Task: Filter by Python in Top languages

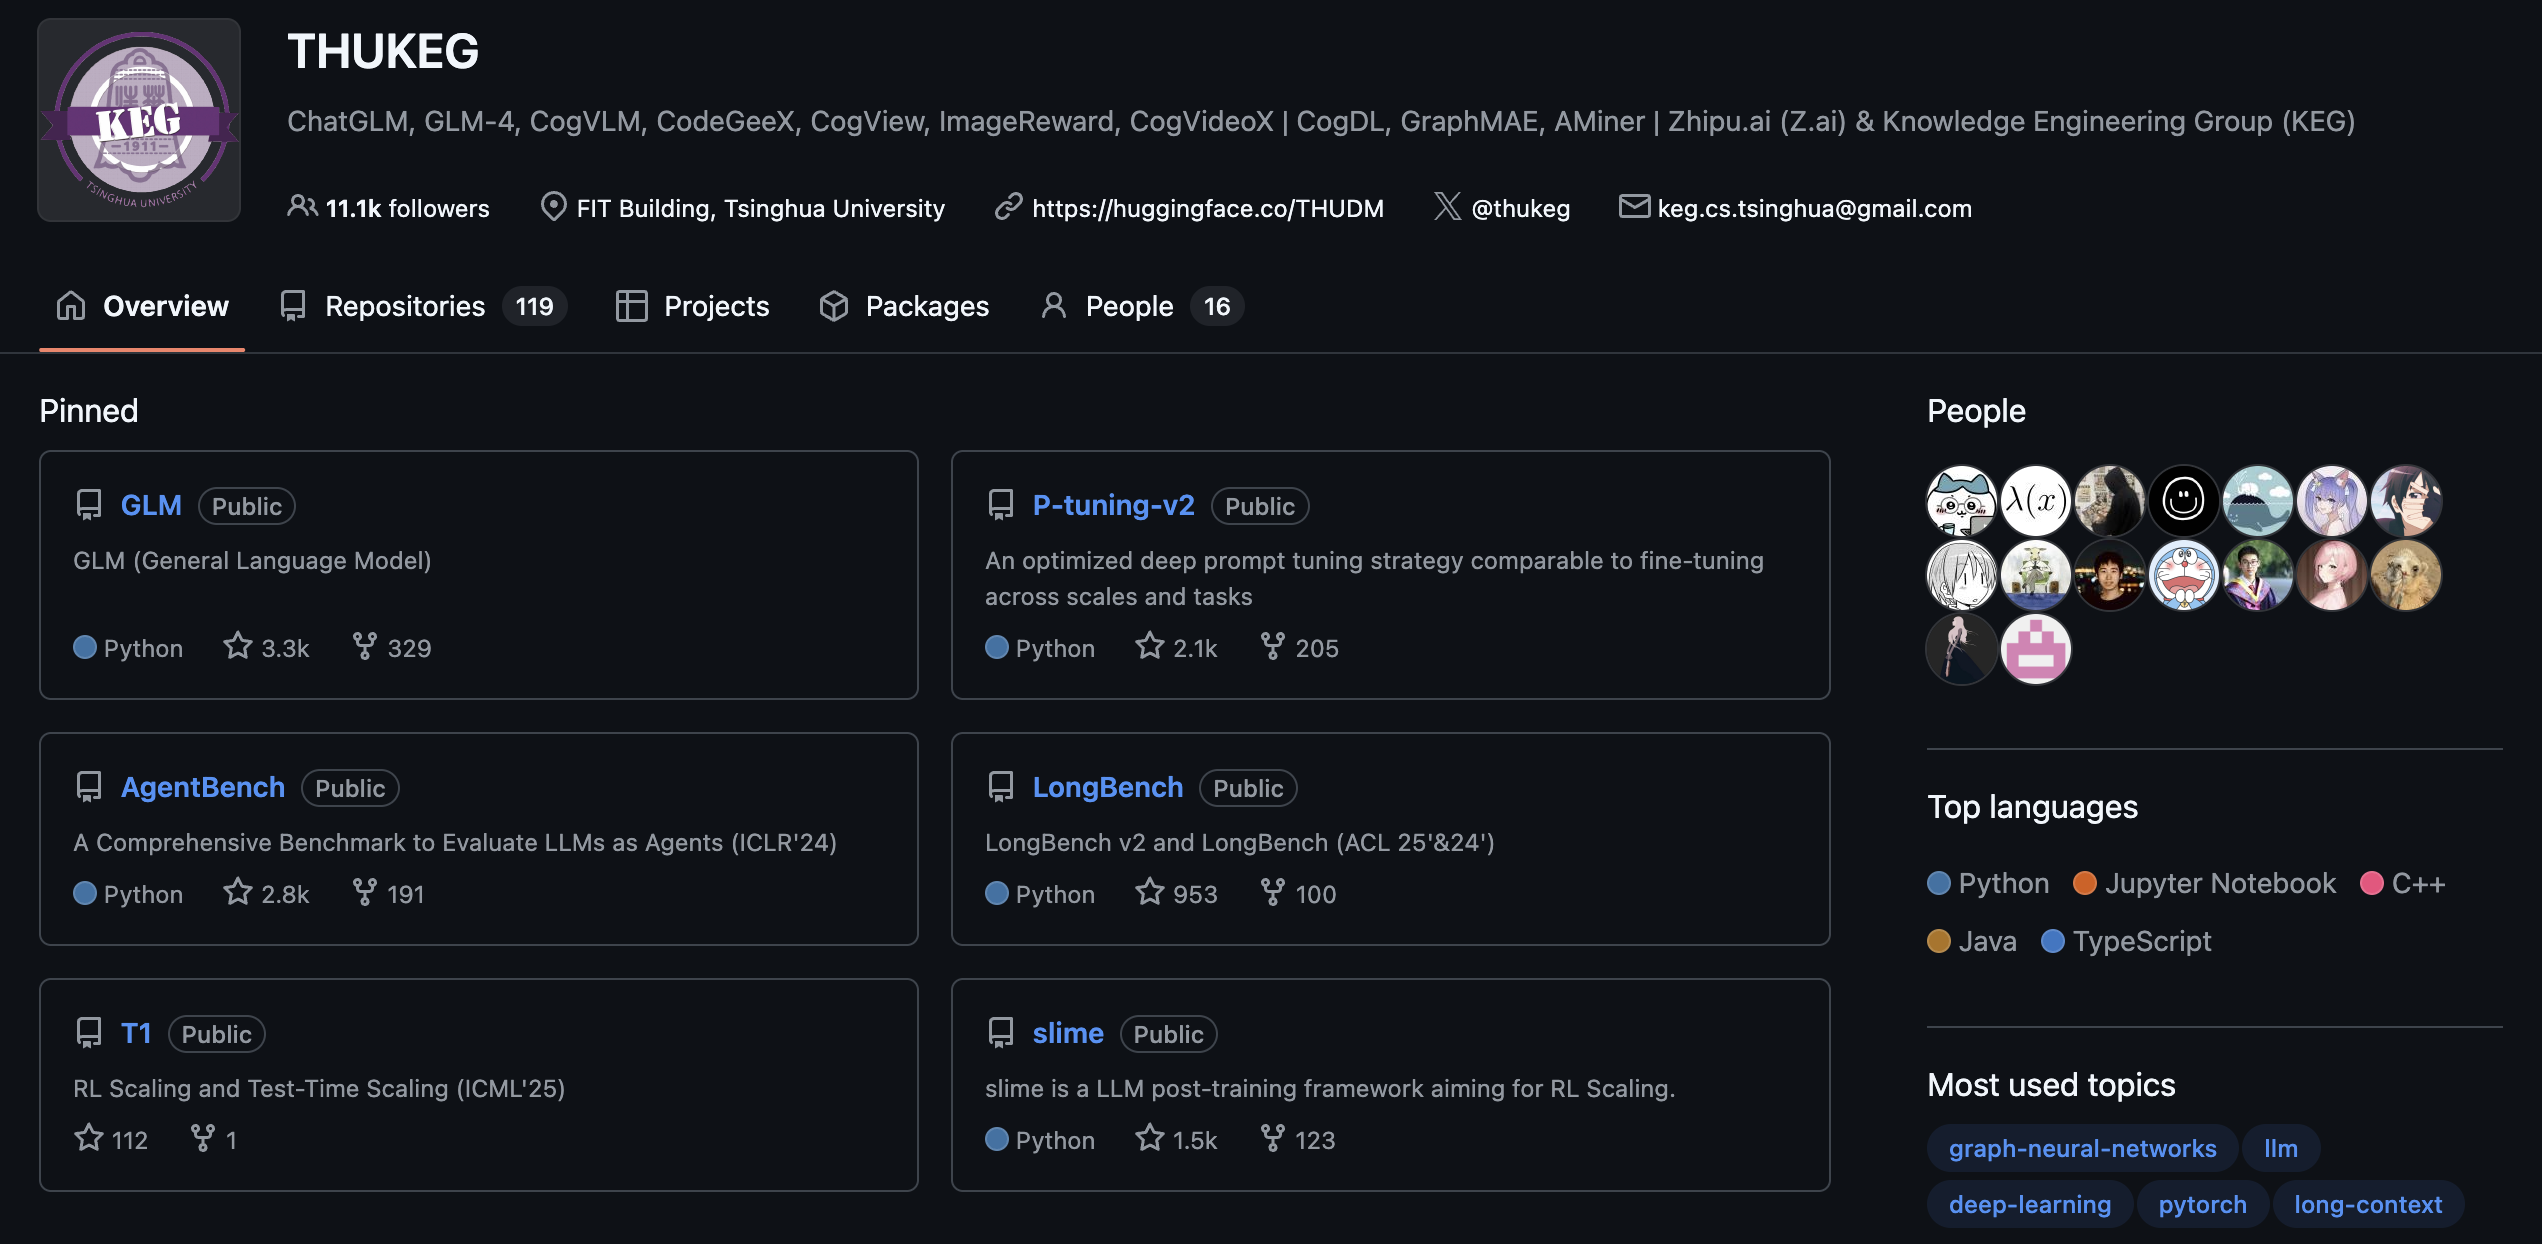Action: 1988,883
